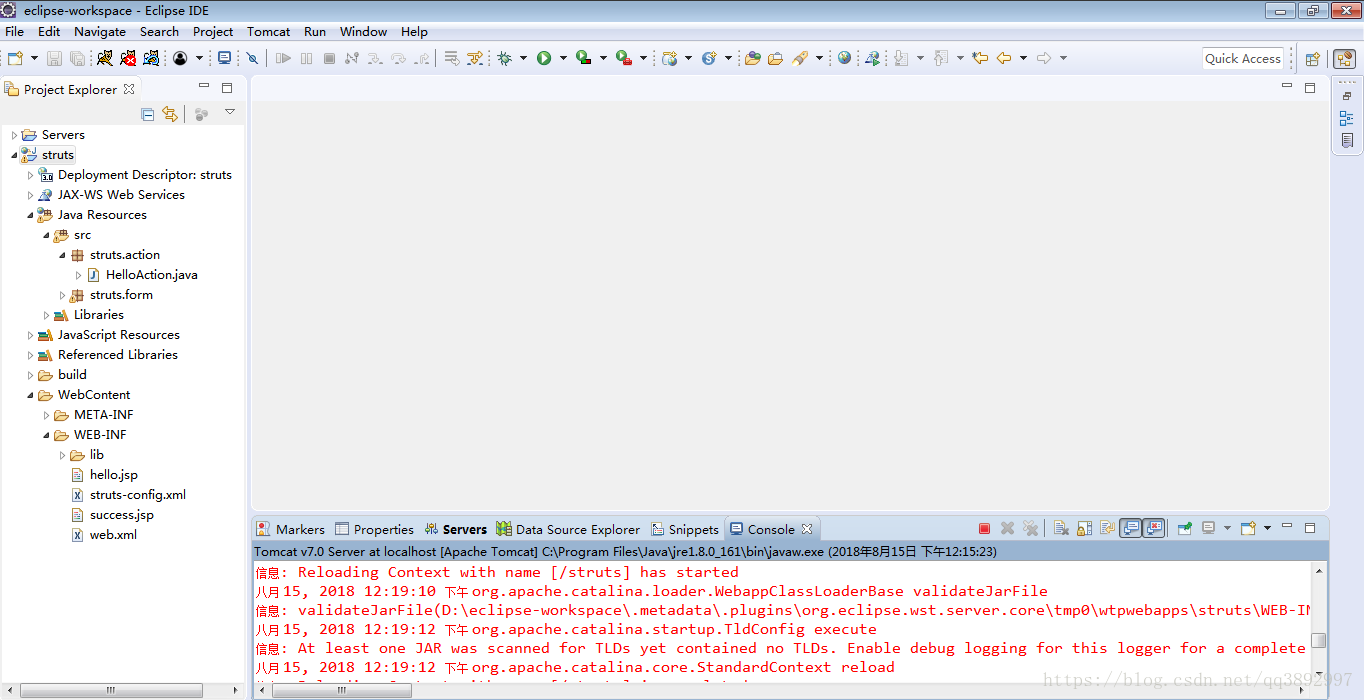Click the Run External Tools icon

coord(624,58)
